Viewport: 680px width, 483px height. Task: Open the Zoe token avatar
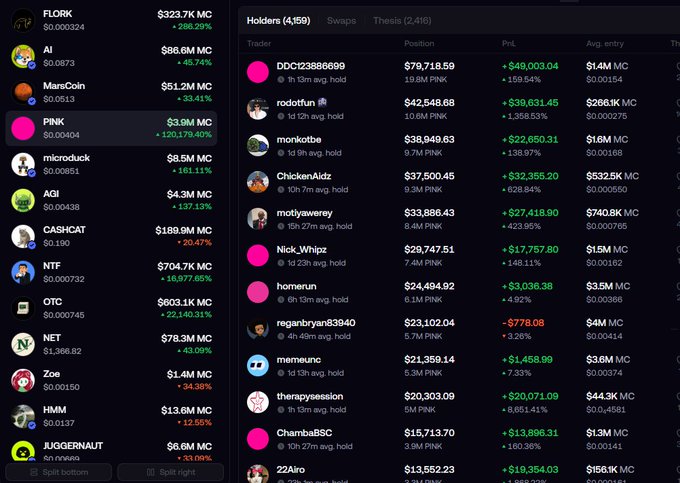click(23, 380)
